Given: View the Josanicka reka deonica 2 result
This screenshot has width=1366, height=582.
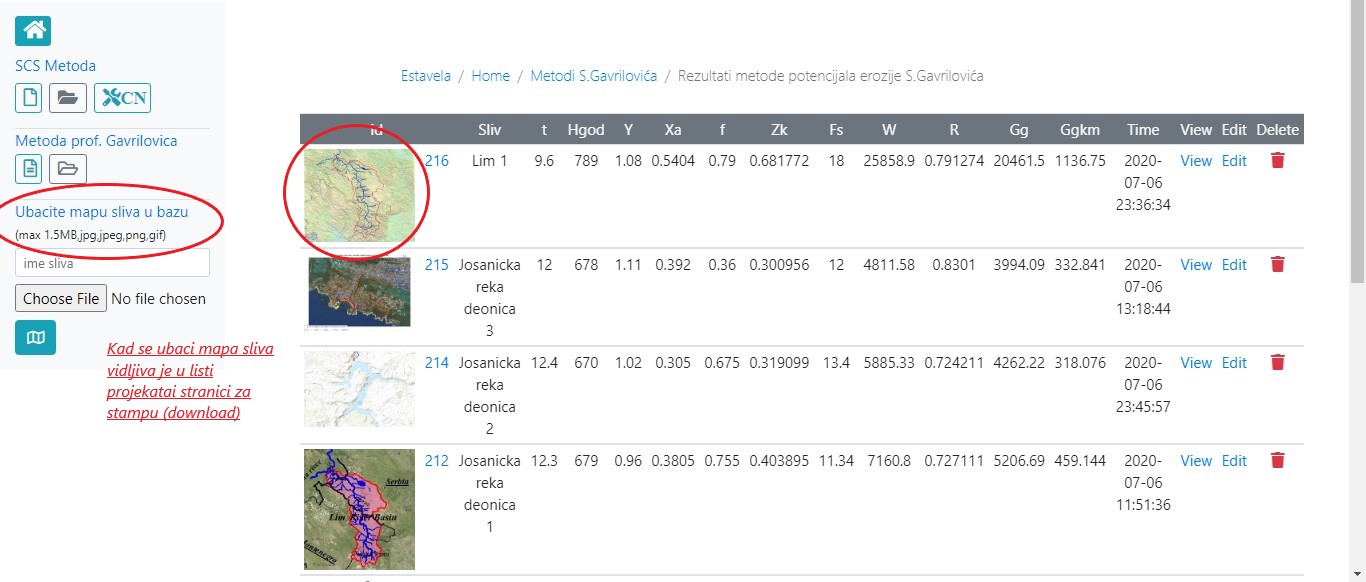Looking at the screenshot, I should tap(1196, 363).
